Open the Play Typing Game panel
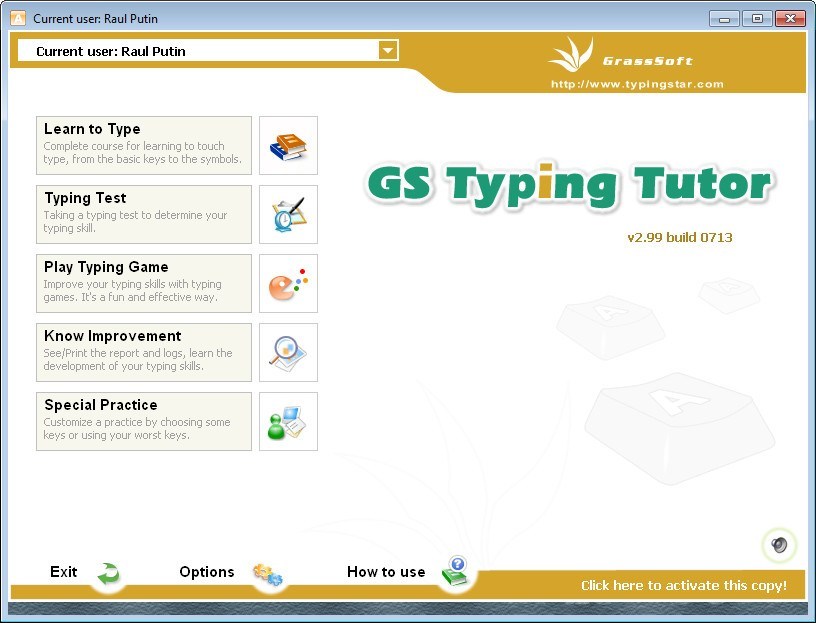 [x=144, y=284]
